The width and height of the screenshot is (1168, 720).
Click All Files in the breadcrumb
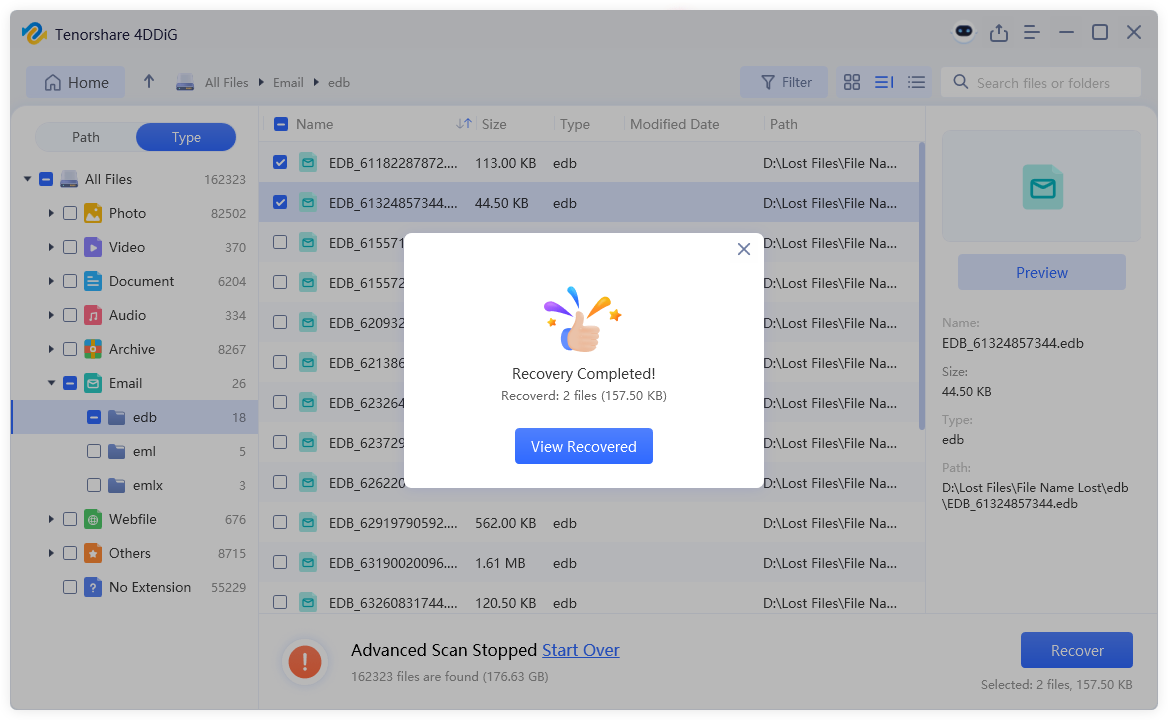[226, 83]
